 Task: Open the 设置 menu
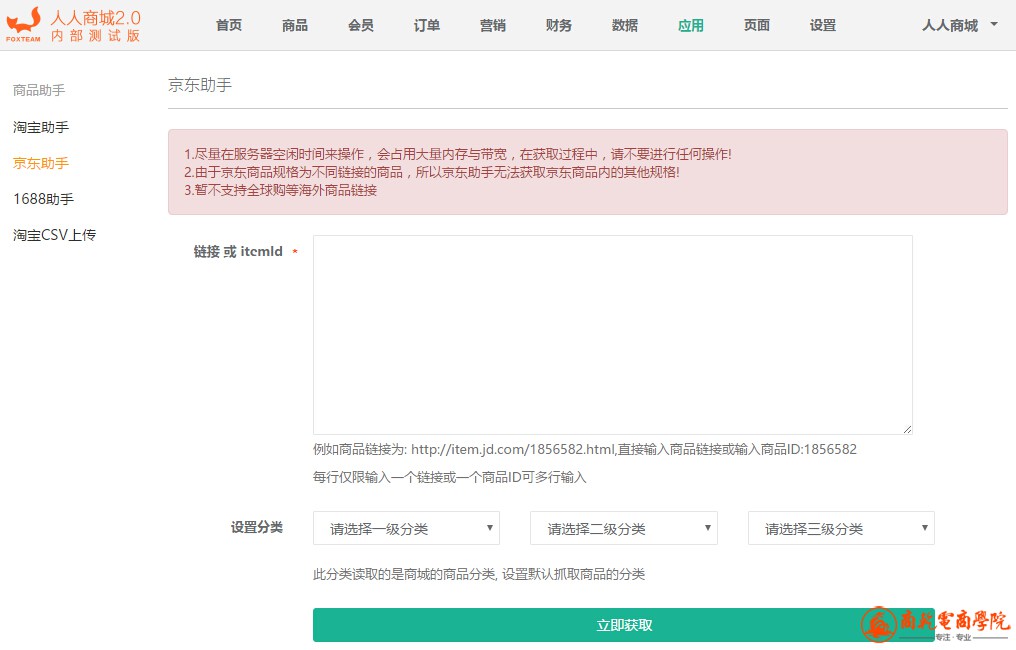[x=823, y=25]
